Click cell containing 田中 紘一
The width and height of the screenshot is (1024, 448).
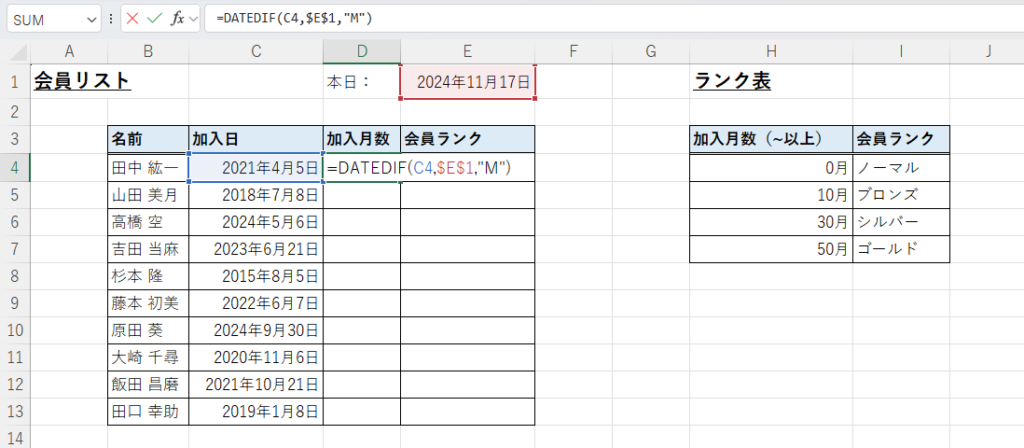tap(147, 168)
